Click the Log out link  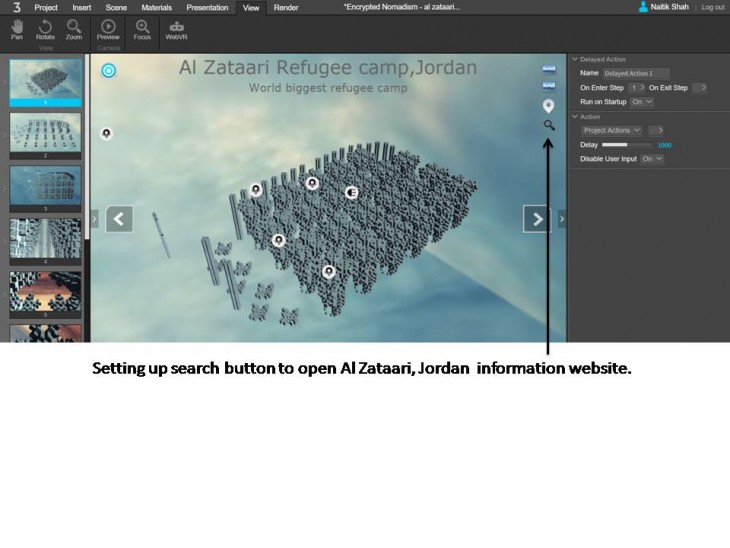[x=713, y=7]
